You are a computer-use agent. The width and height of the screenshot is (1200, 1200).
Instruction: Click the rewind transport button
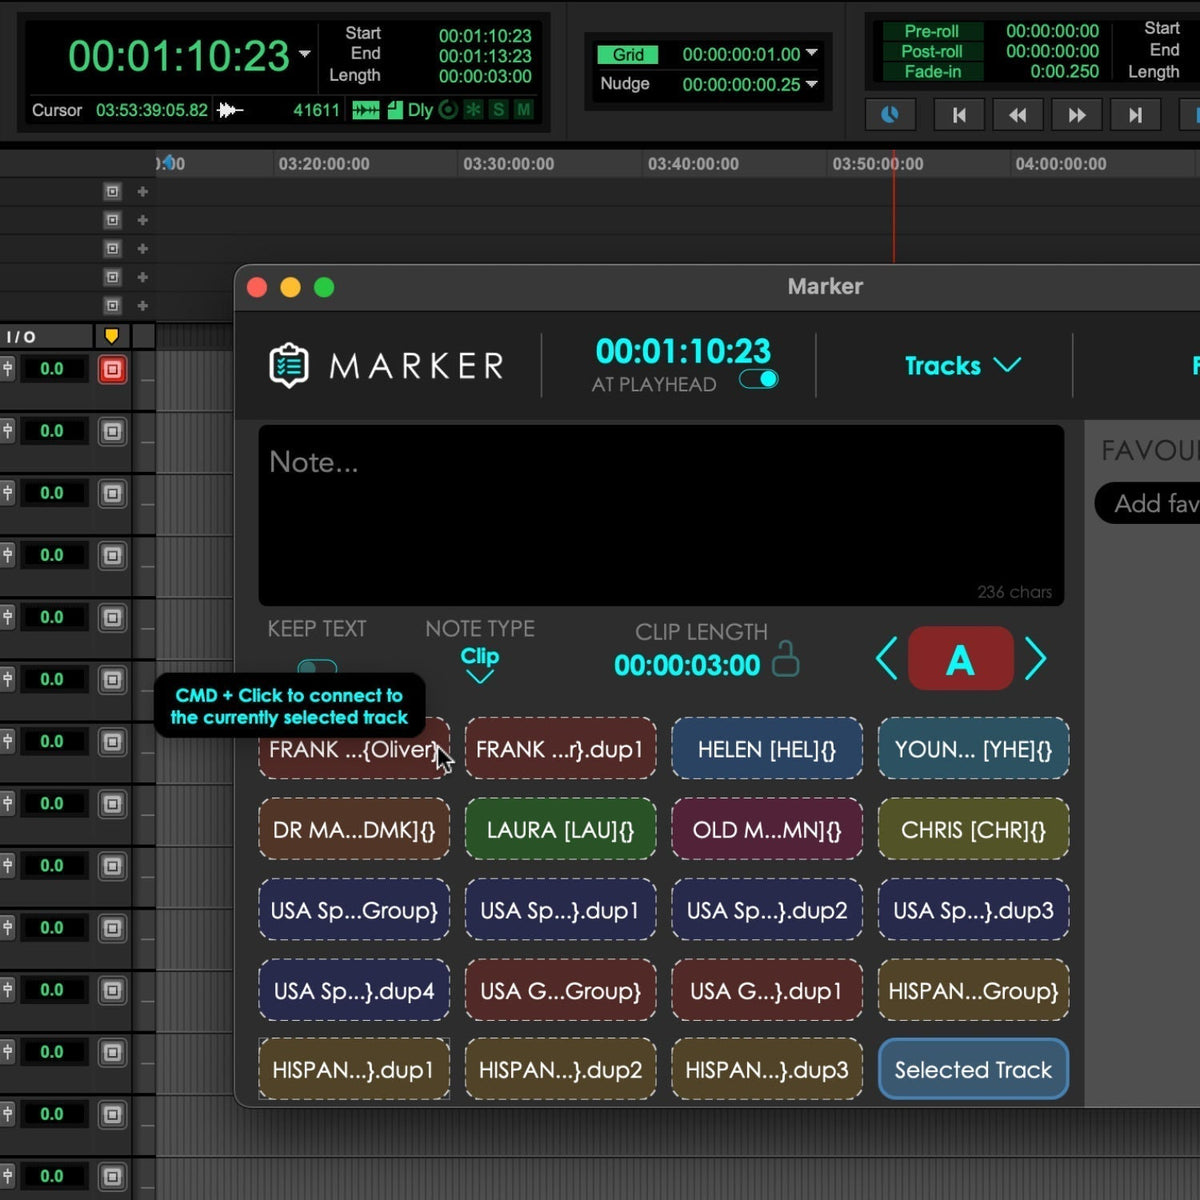[x=1017, y=115]
